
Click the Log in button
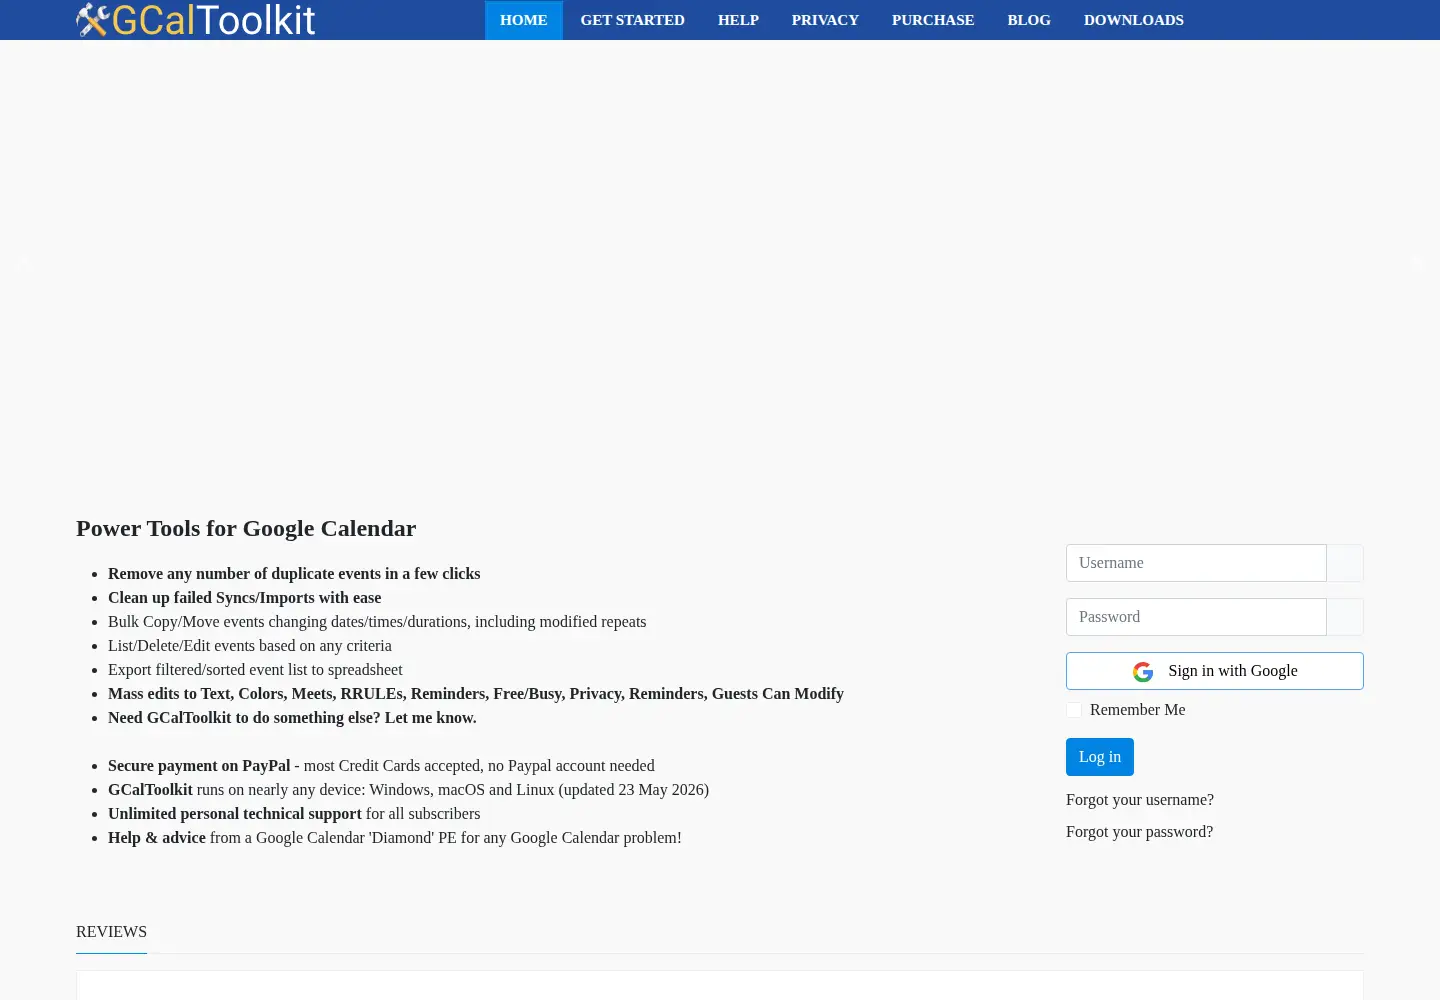coord(1100,757)
